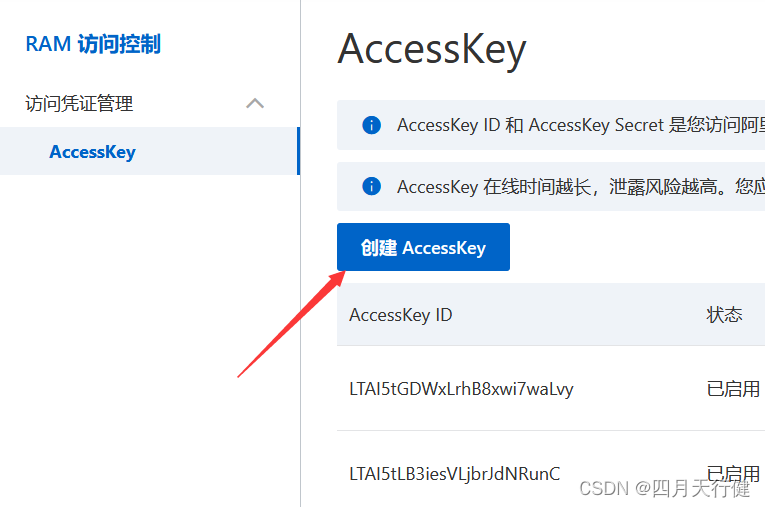The width and height of the screenshot is (765, 507).
Task: Select key ID LTAI5tGDWxLrhB8xwi7waLvy
Action: [461, 389]
